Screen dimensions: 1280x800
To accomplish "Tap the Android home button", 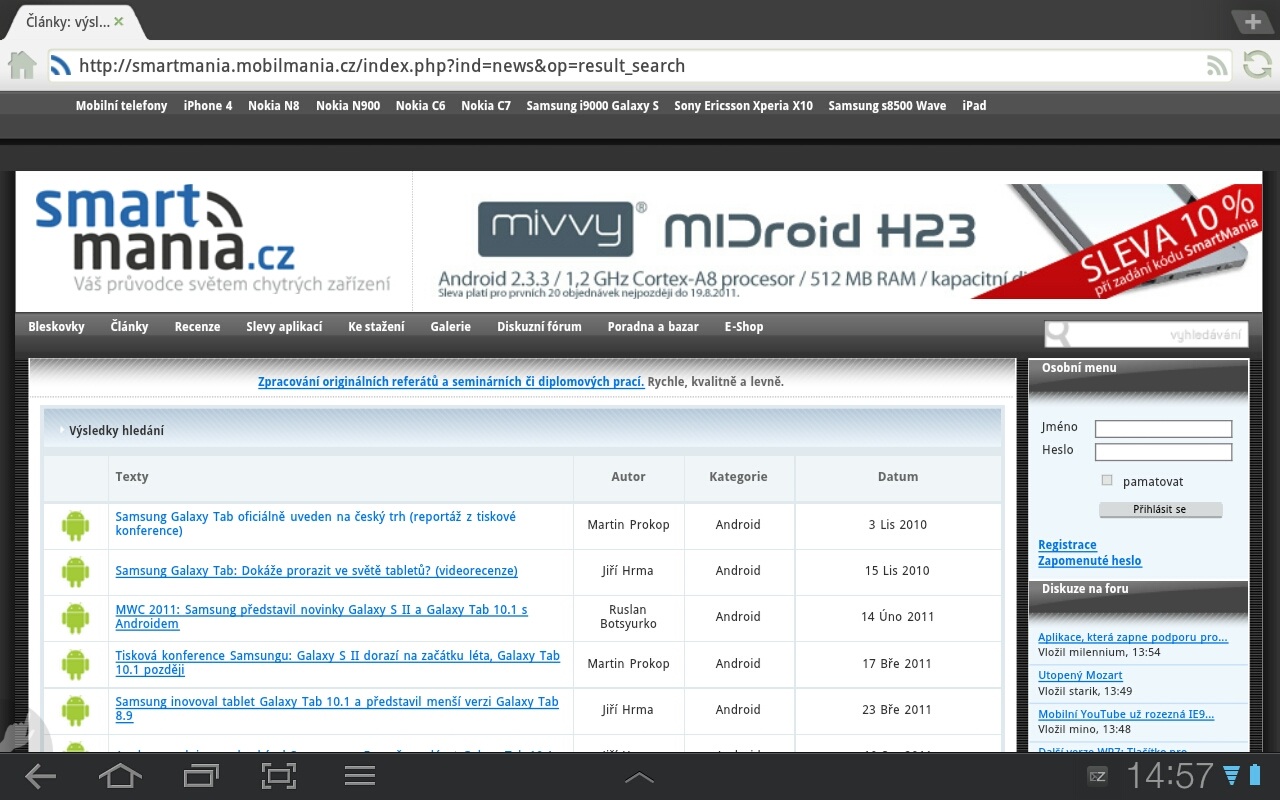I will pos(120,776).
